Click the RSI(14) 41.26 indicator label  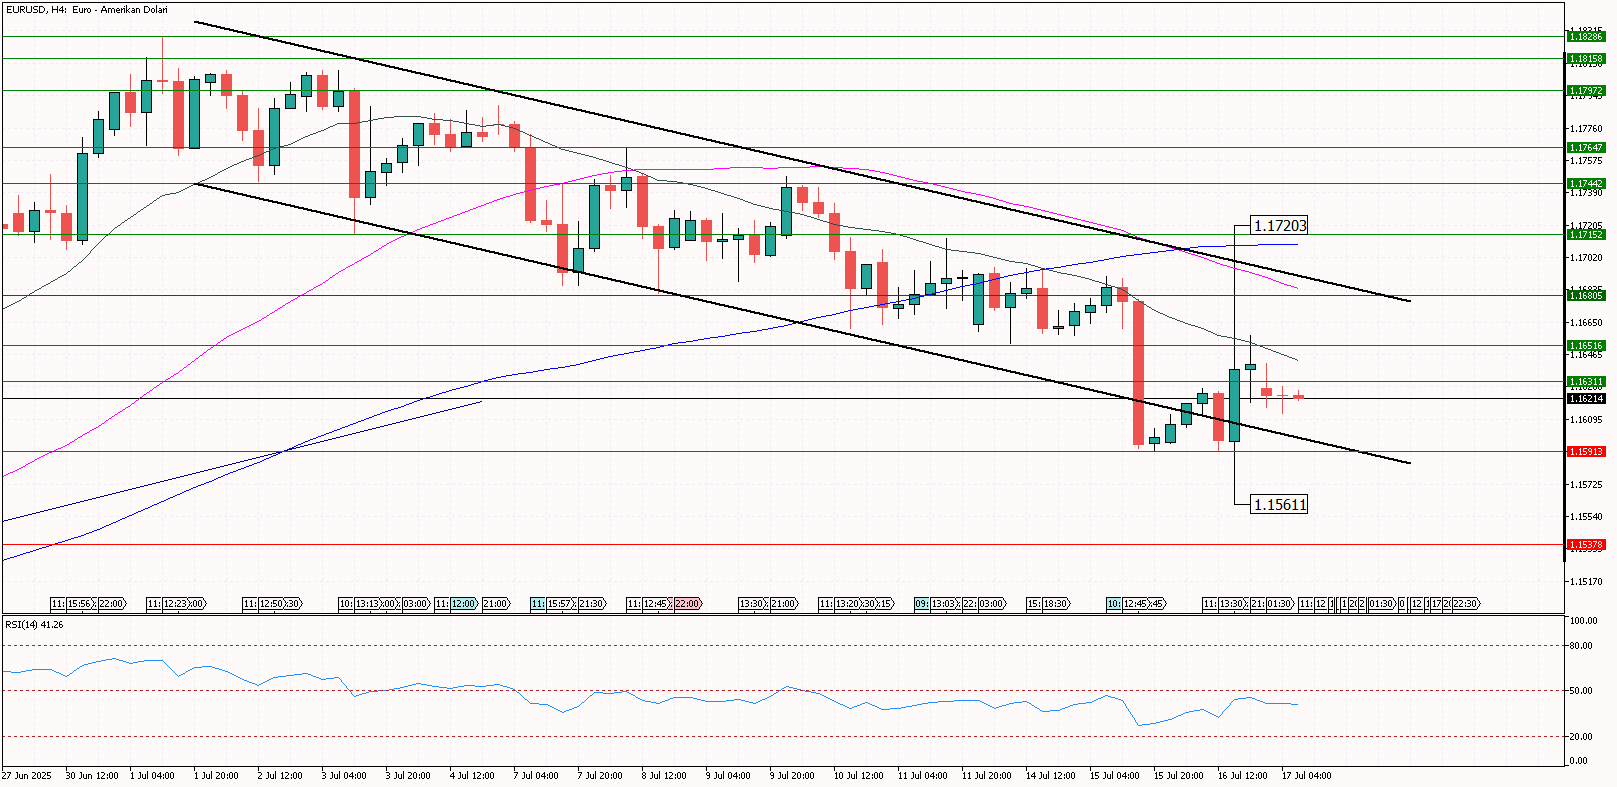pos(34,625)
